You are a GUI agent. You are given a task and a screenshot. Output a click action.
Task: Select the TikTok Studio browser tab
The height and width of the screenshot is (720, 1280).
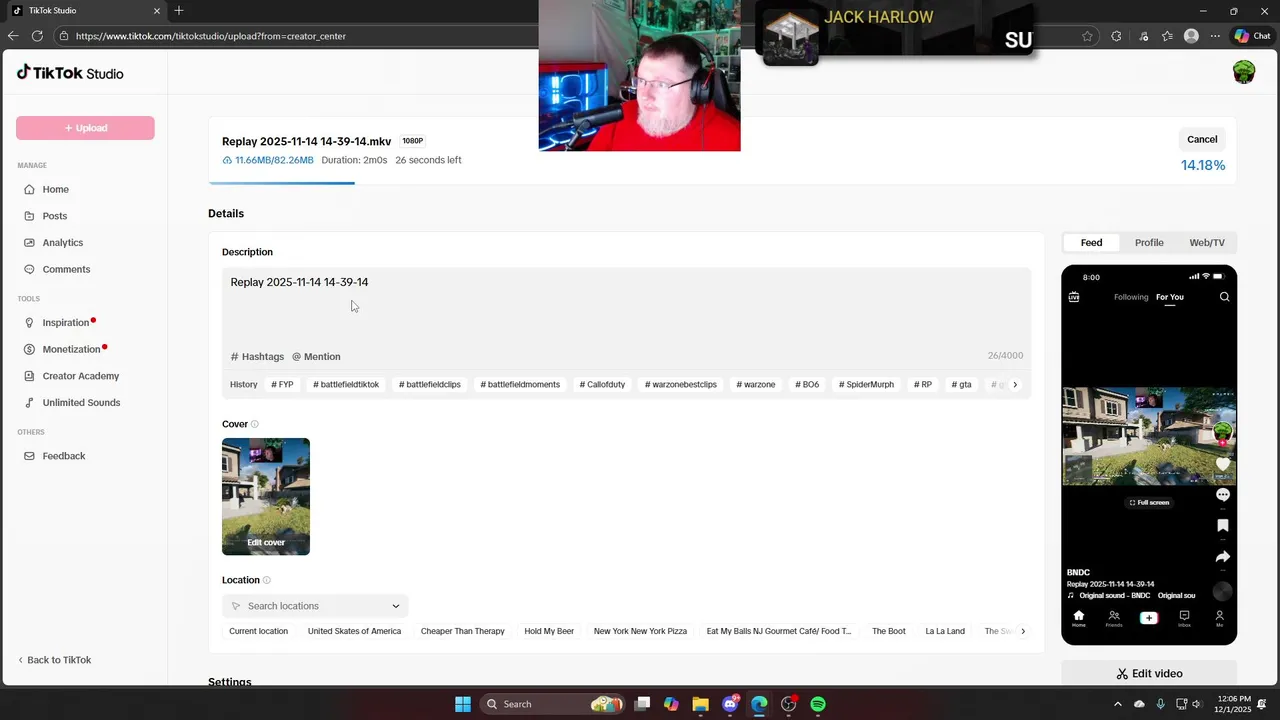click(86, 11)
